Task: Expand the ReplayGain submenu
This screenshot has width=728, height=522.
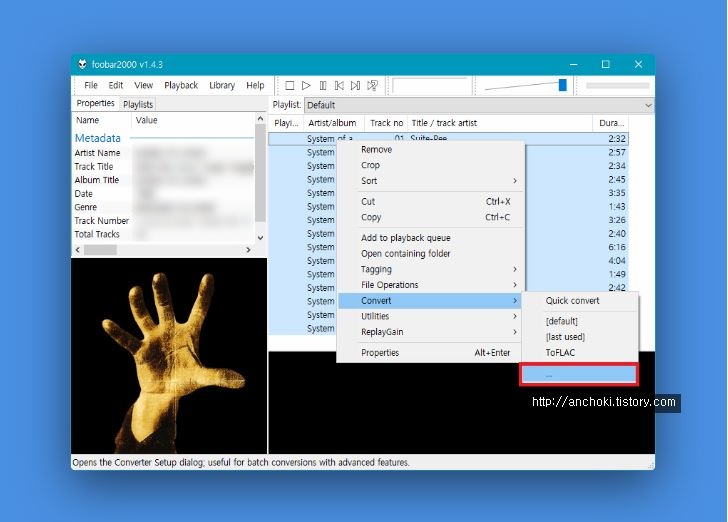Action: click(430, 332)
